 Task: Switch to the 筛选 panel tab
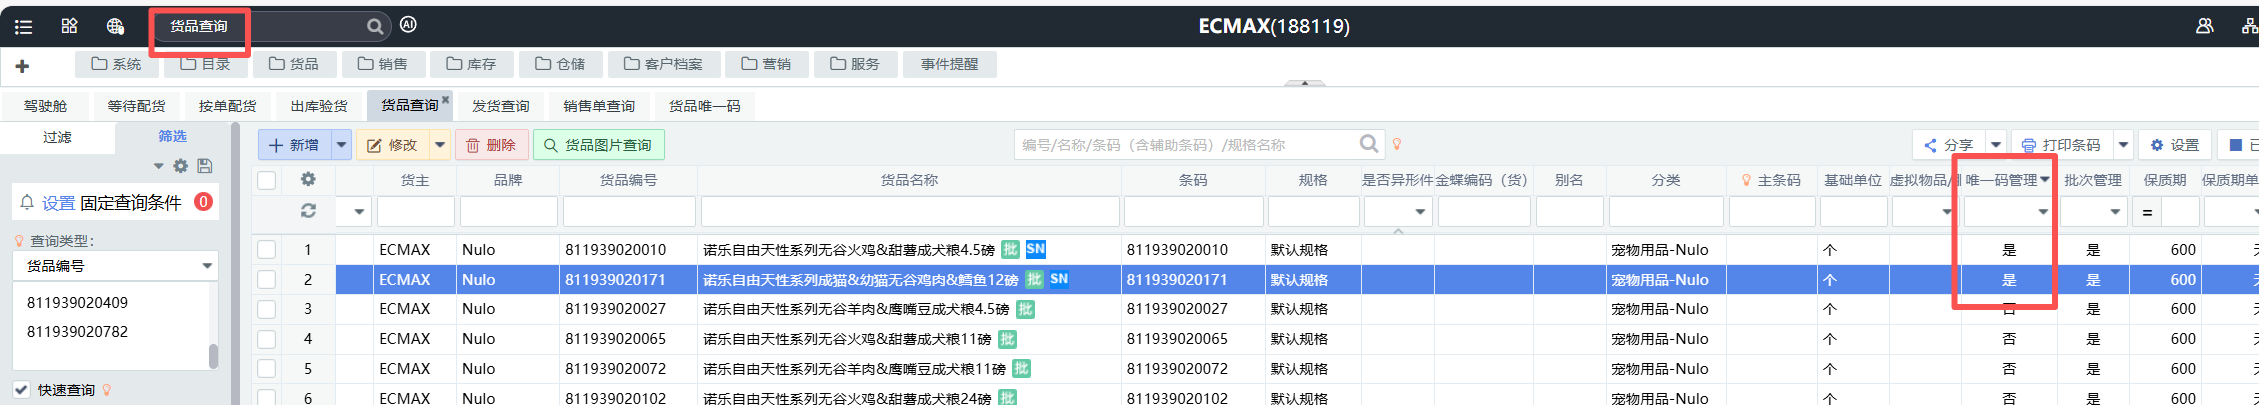(172, 136)
